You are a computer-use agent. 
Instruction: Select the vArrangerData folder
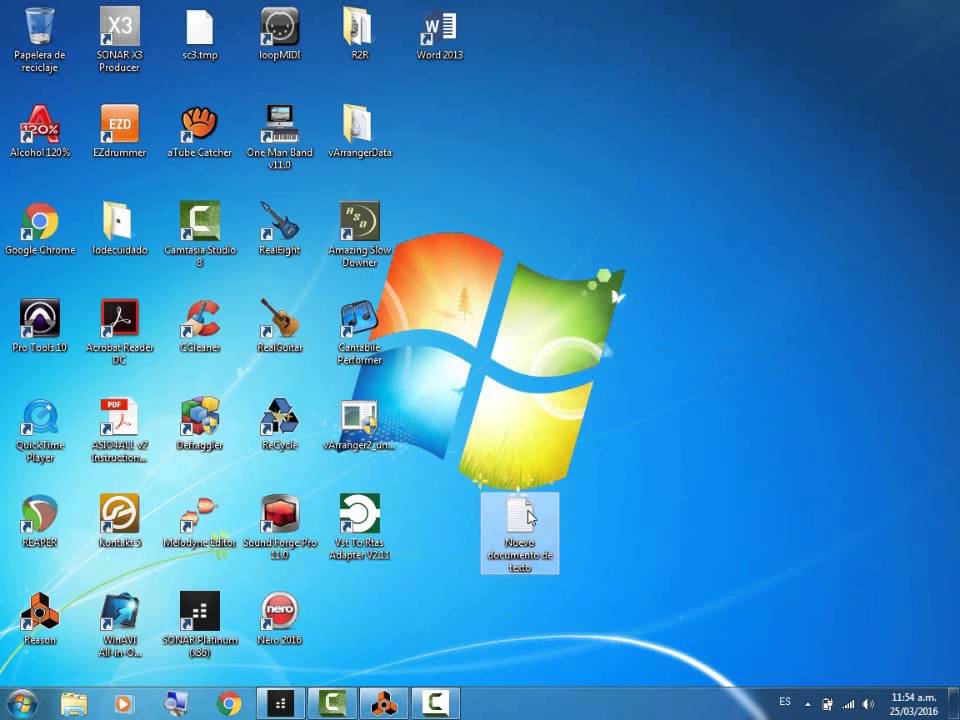pyautogui.click(x=359, y=131)
